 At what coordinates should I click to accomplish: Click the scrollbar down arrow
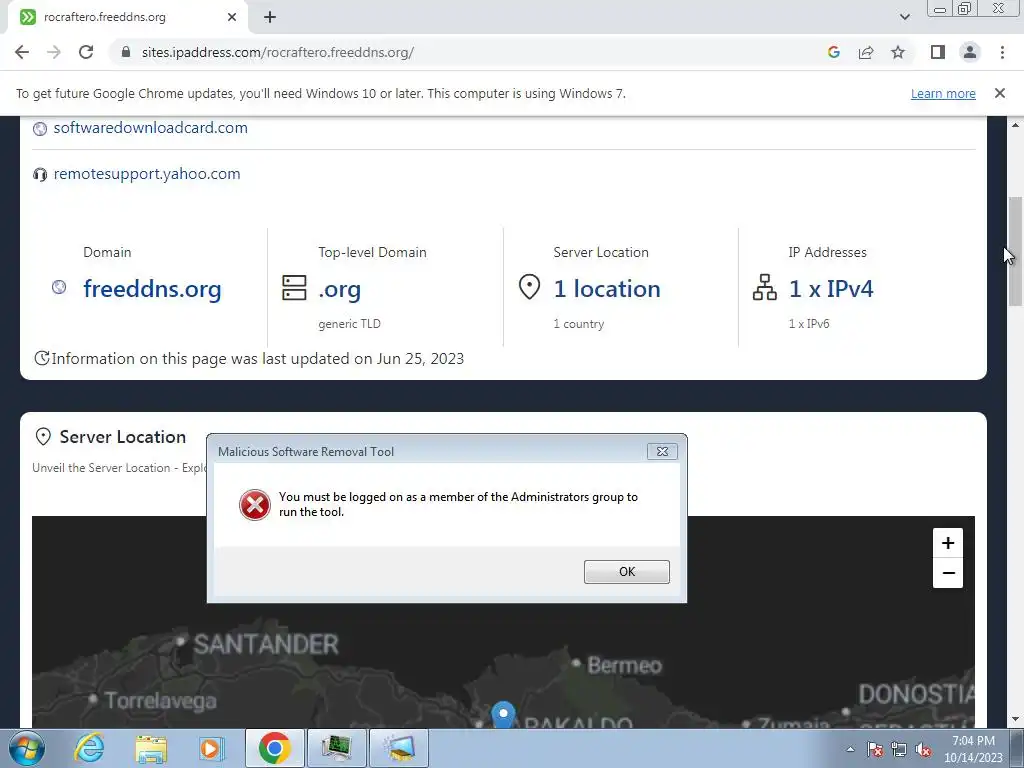click(x=1015, y=720)
